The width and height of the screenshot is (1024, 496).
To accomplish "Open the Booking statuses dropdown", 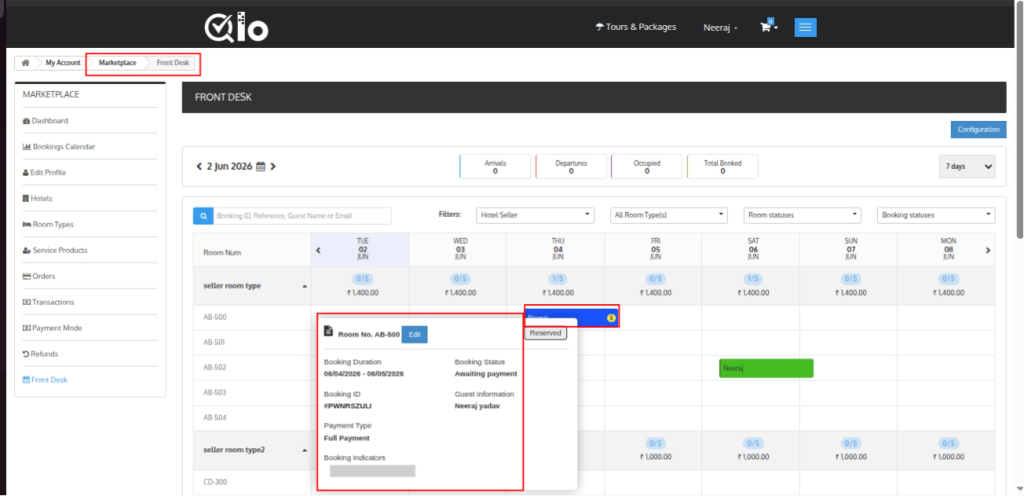I will tap(936, 215).
